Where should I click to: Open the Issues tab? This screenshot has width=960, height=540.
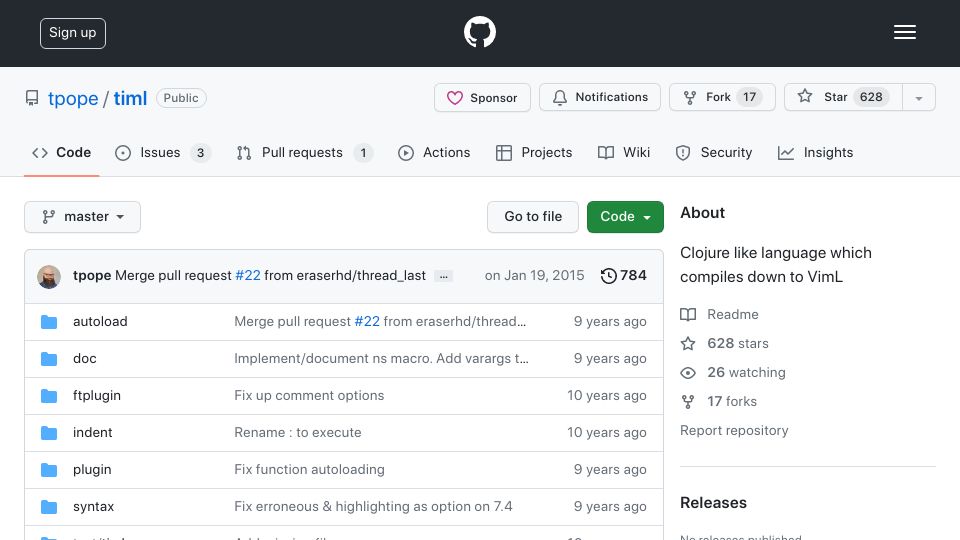pyautogui.click(x=163, y=153)
